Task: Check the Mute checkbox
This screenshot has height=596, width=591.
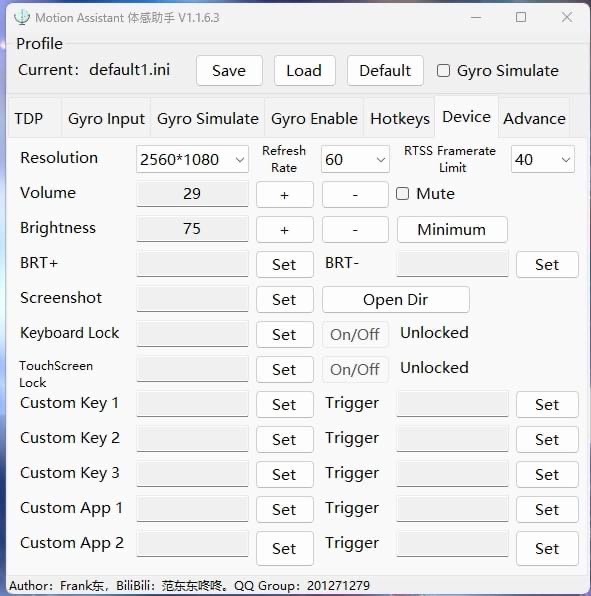Action: 402,193
